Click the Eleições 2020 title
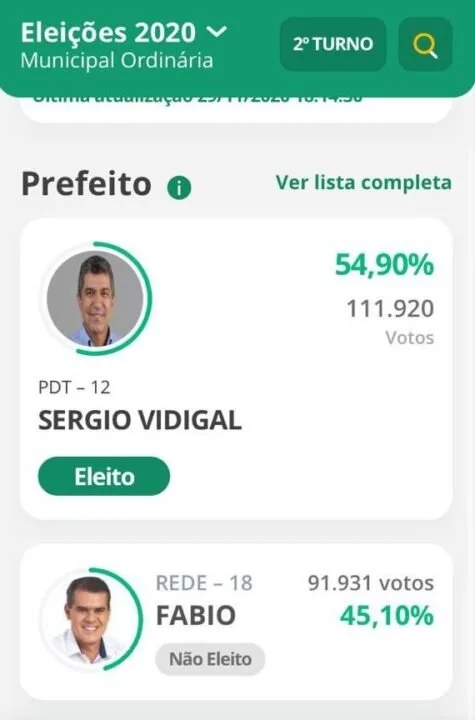Screen dimensions: 475x720 [x=108, y=33]
